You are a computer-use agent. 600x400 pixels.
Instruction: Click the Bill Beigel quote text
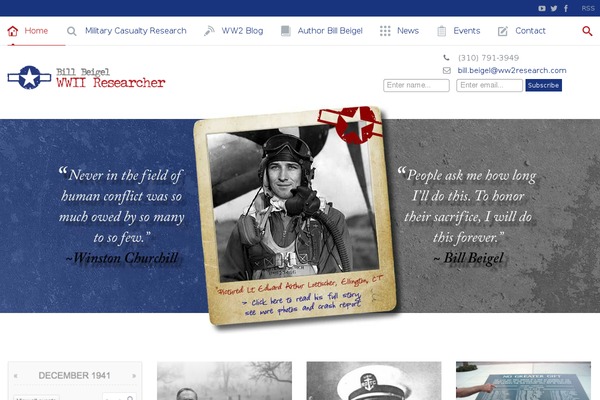(x=468, y=216)
